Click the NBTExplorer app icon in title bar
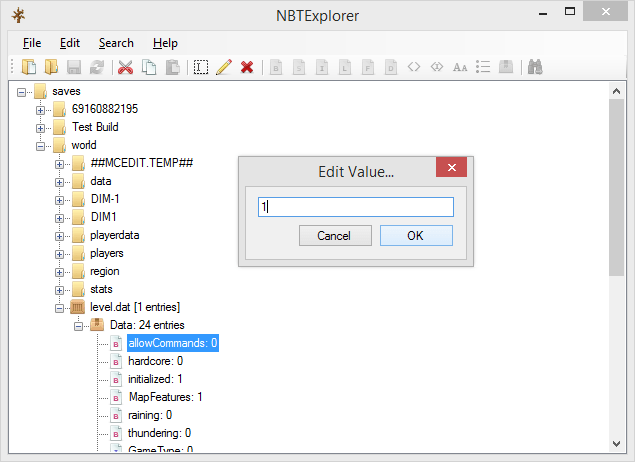 pos(18,16)
